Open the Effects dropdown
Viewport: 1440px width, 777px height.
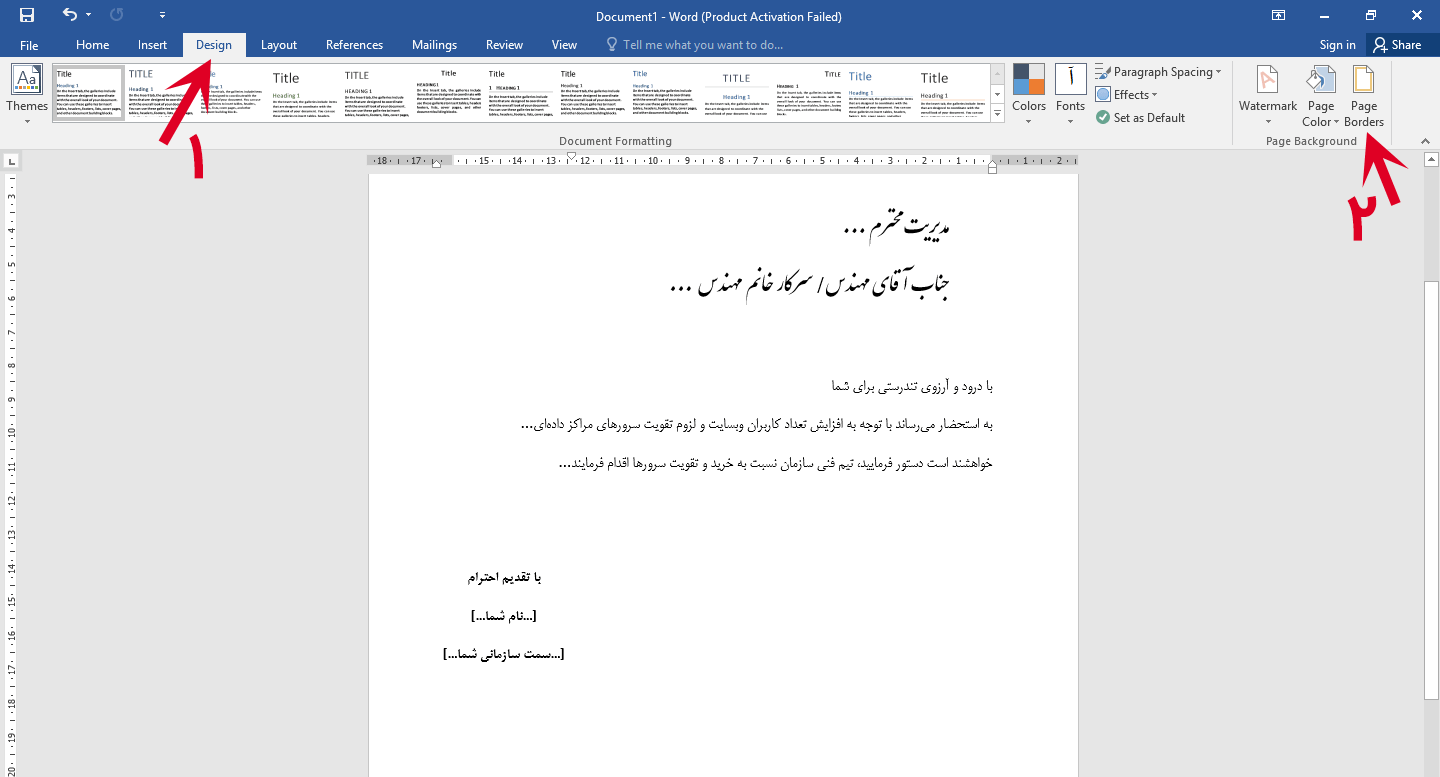click(1126, 95)
